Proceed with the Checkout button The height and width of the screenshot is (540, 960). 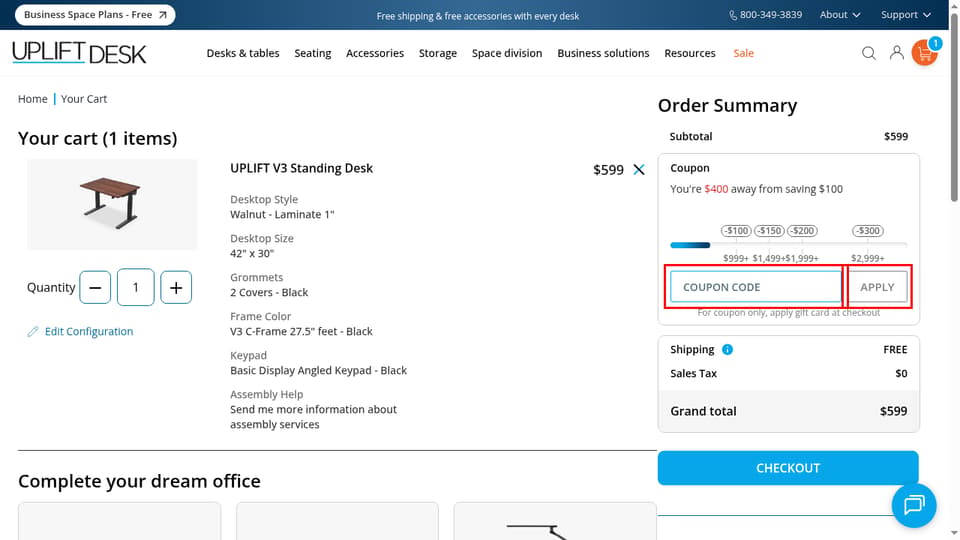point(788,468)
